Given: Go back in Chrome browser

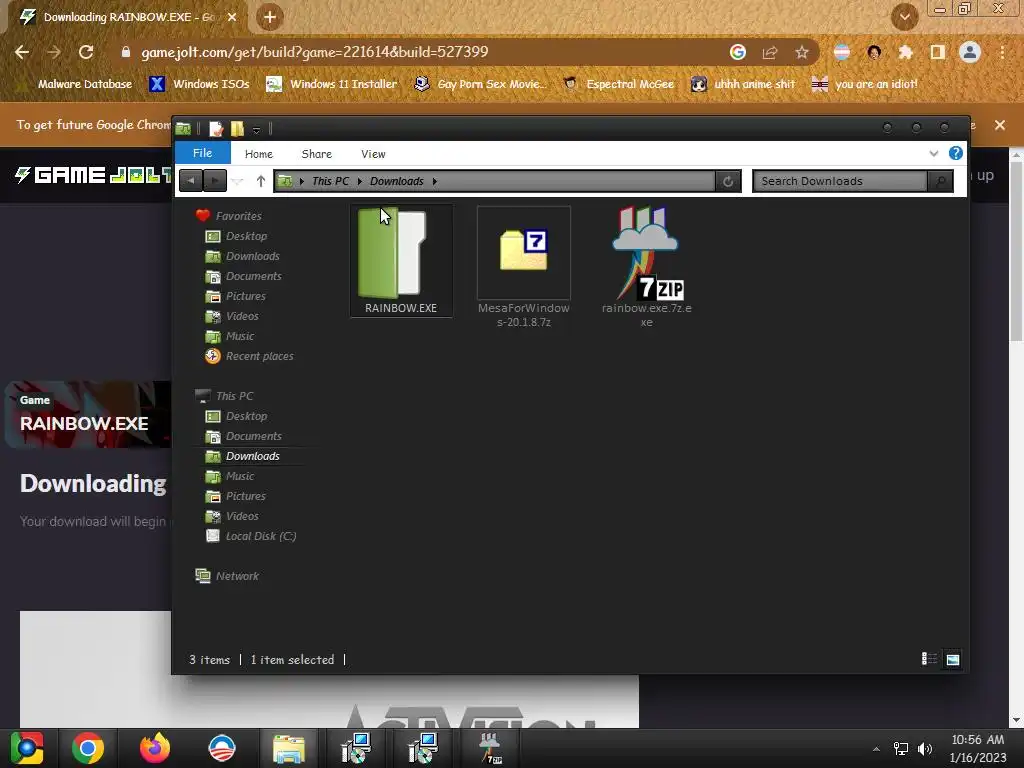Looking at the screenshot, I should click(22, 52).
